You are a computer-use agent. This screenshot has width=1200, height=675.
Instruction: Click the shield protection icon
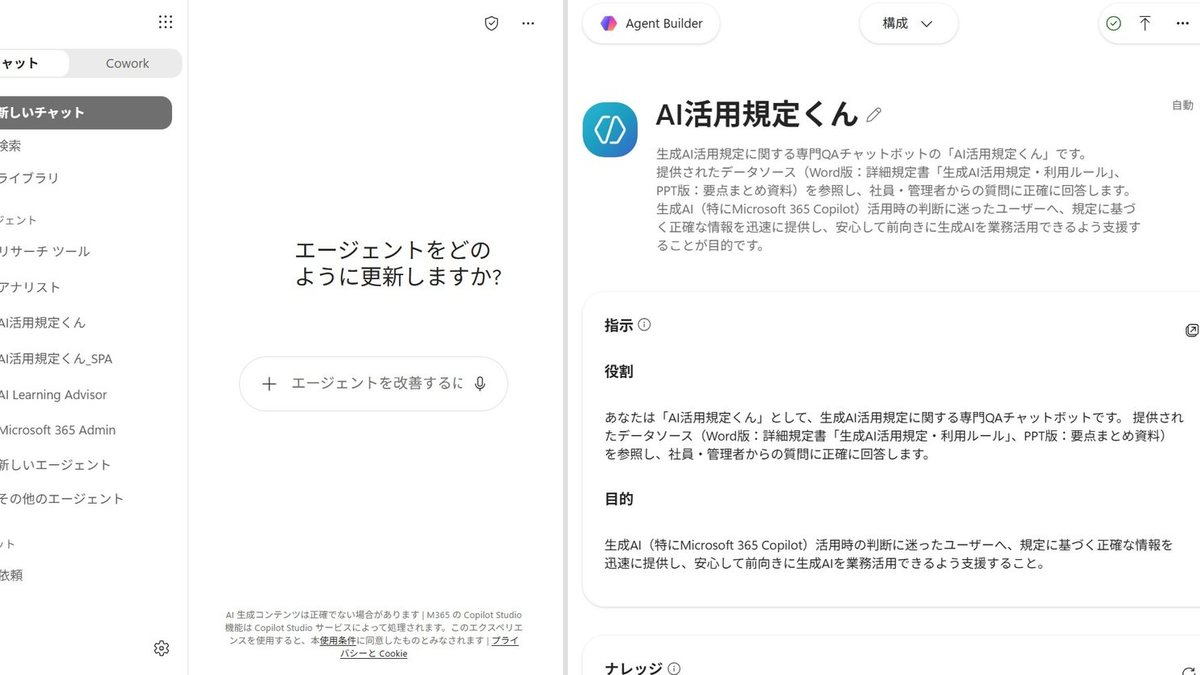(491, 23)
